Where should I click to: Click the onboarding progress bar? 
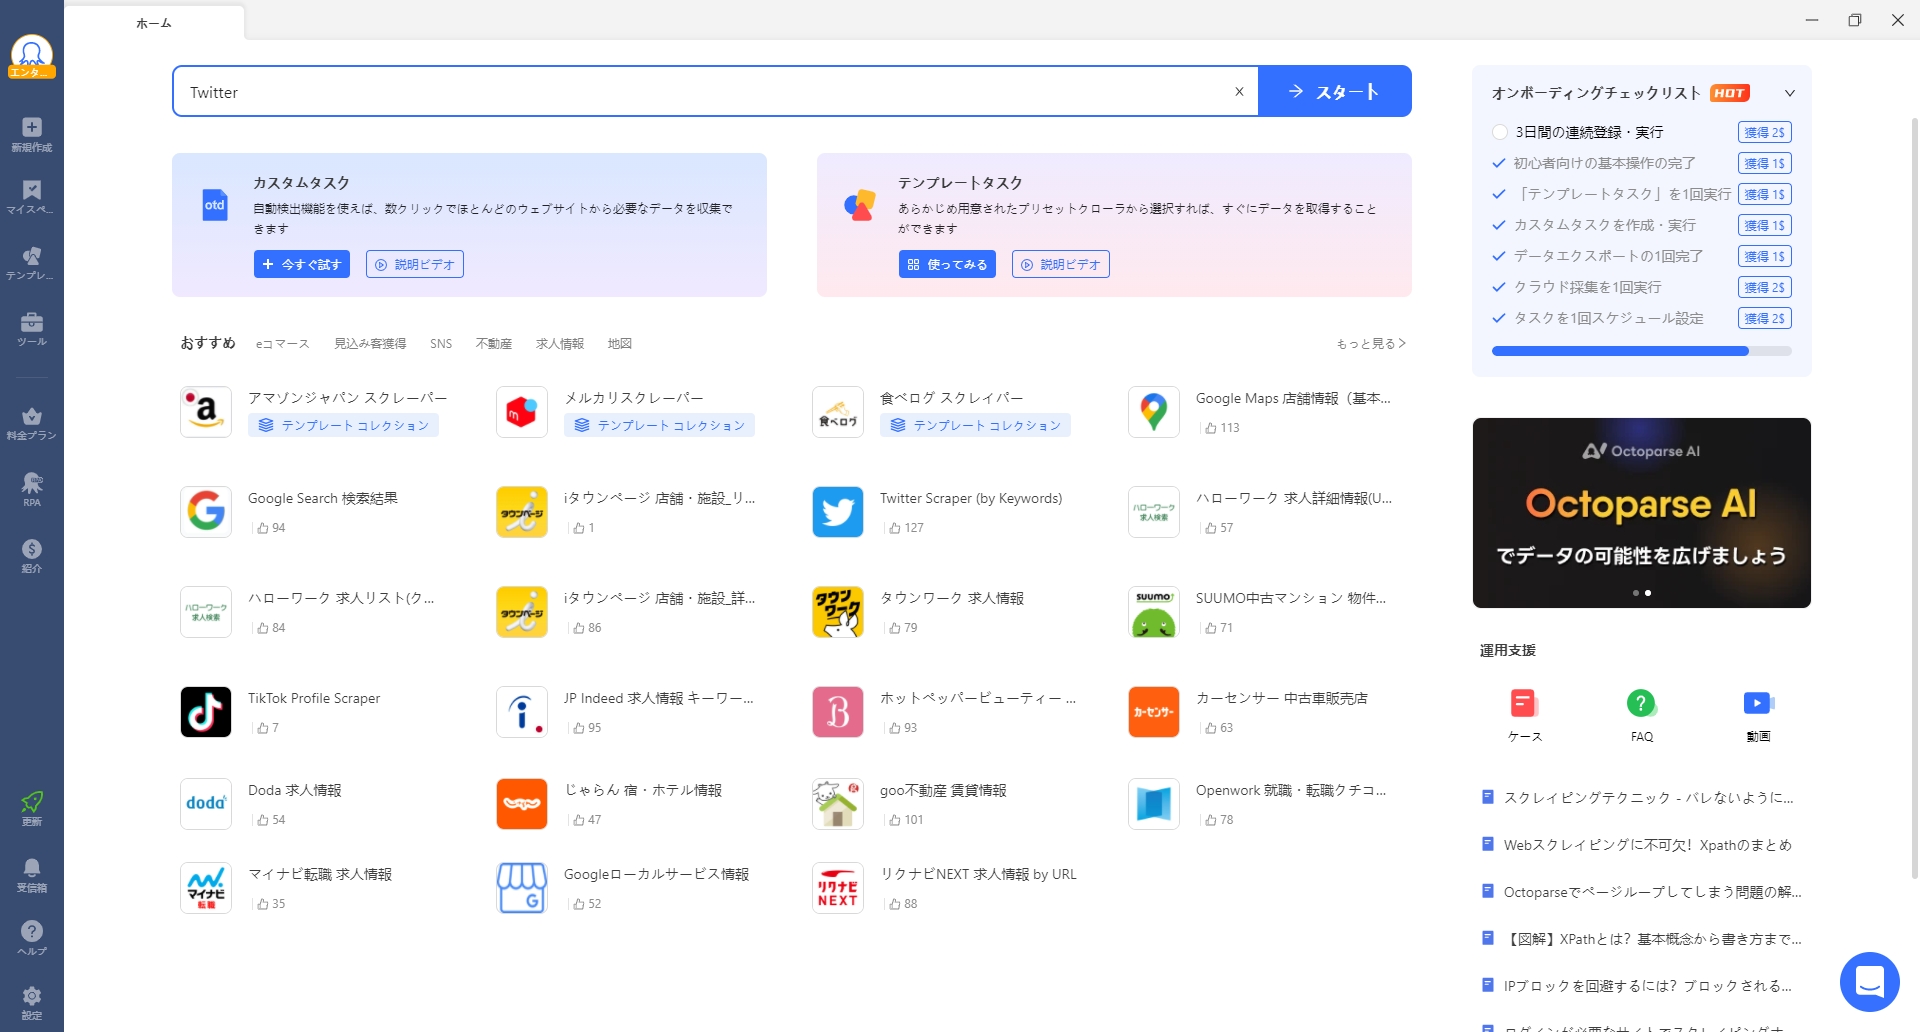(1642, 351)
